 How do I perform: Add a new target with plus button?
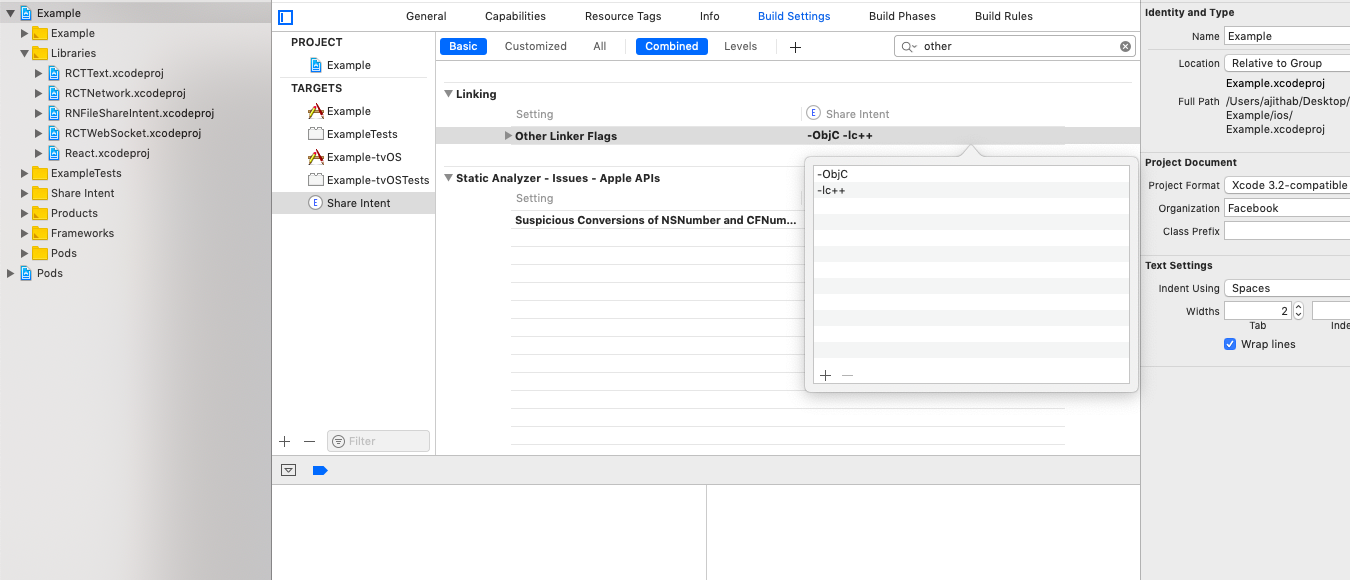[285, 441]
